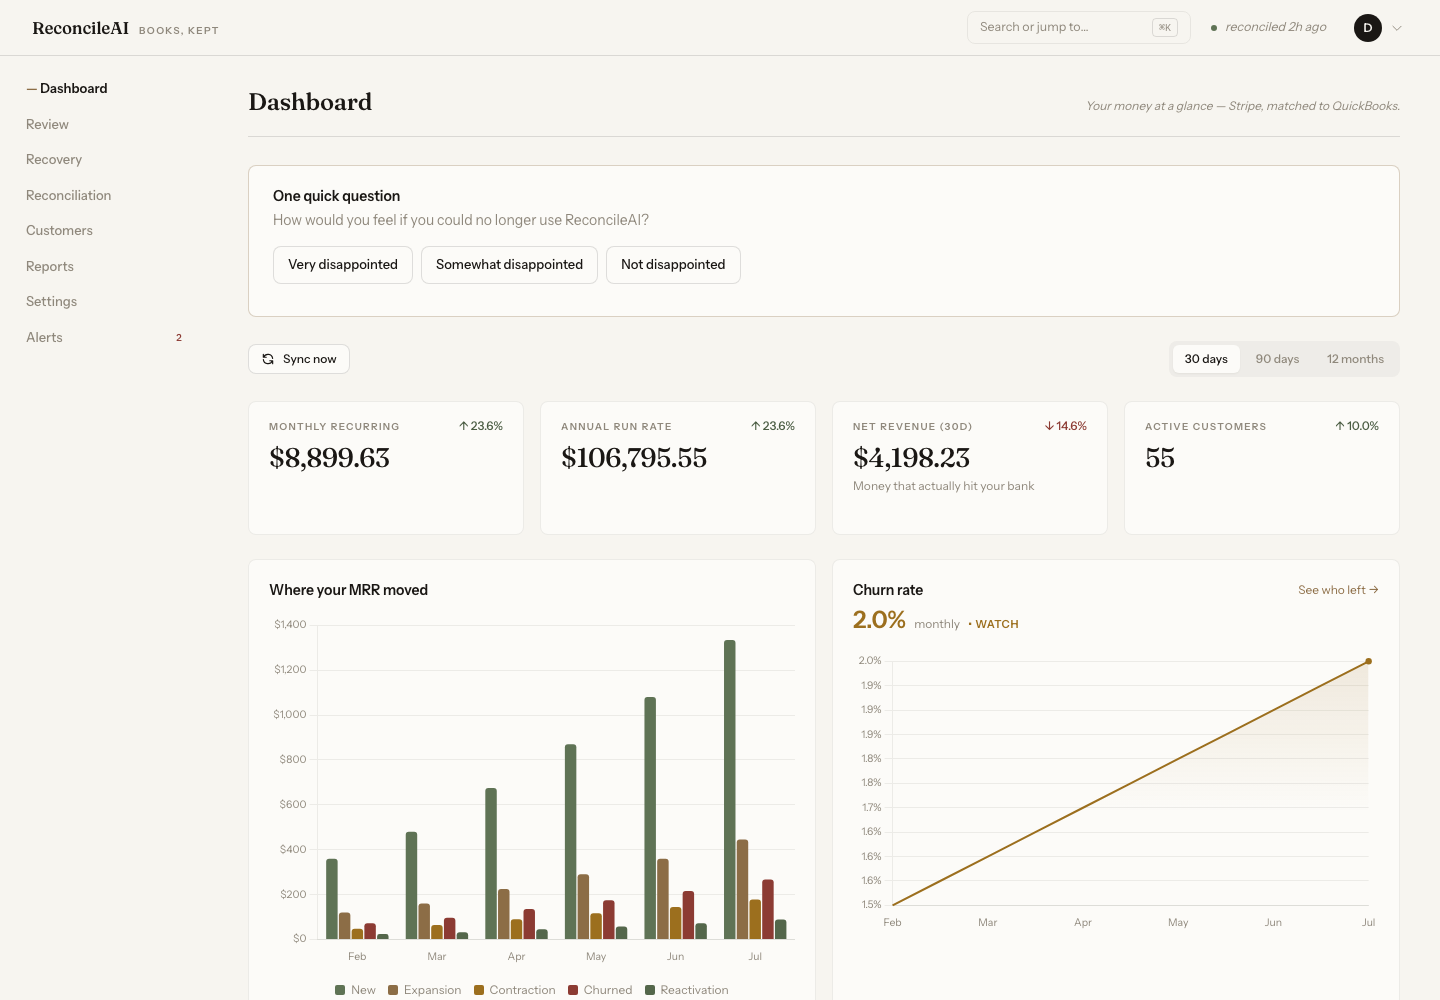Click the Where your MRR moved heading
The image size is (1440, 1000).
[348, 590]
